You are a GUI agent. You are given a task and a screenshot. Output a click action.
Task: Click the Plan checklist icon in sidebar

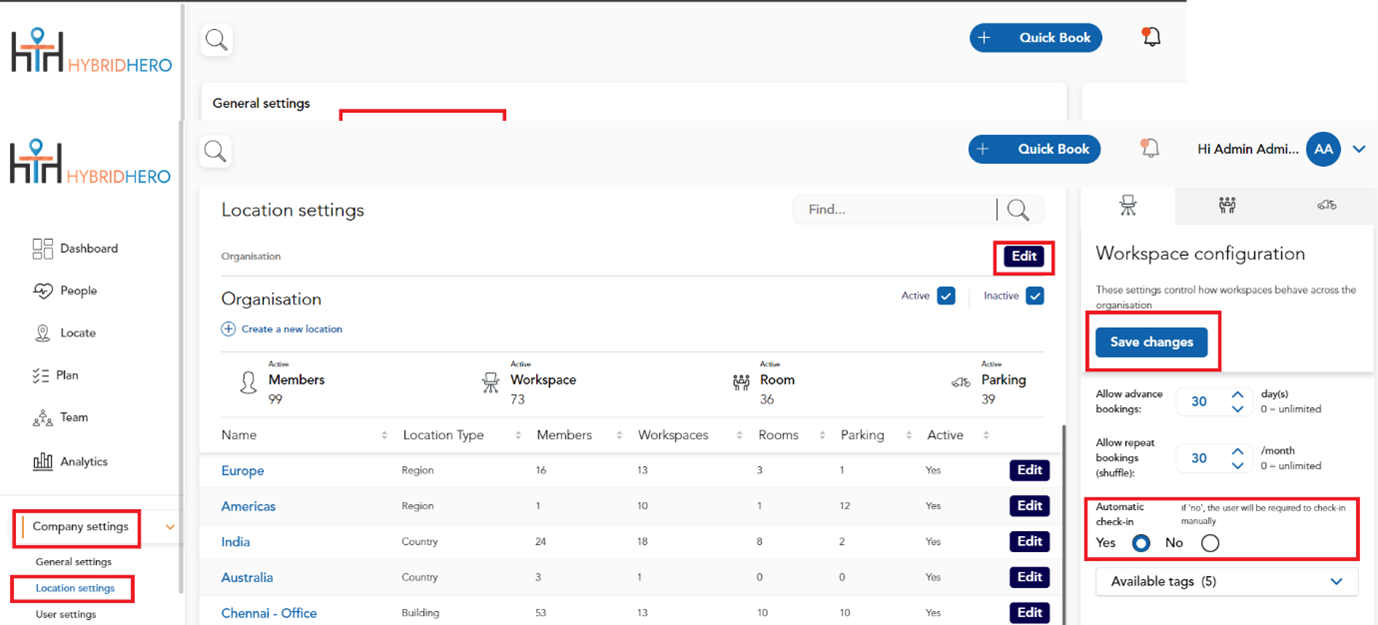[41, 375]
